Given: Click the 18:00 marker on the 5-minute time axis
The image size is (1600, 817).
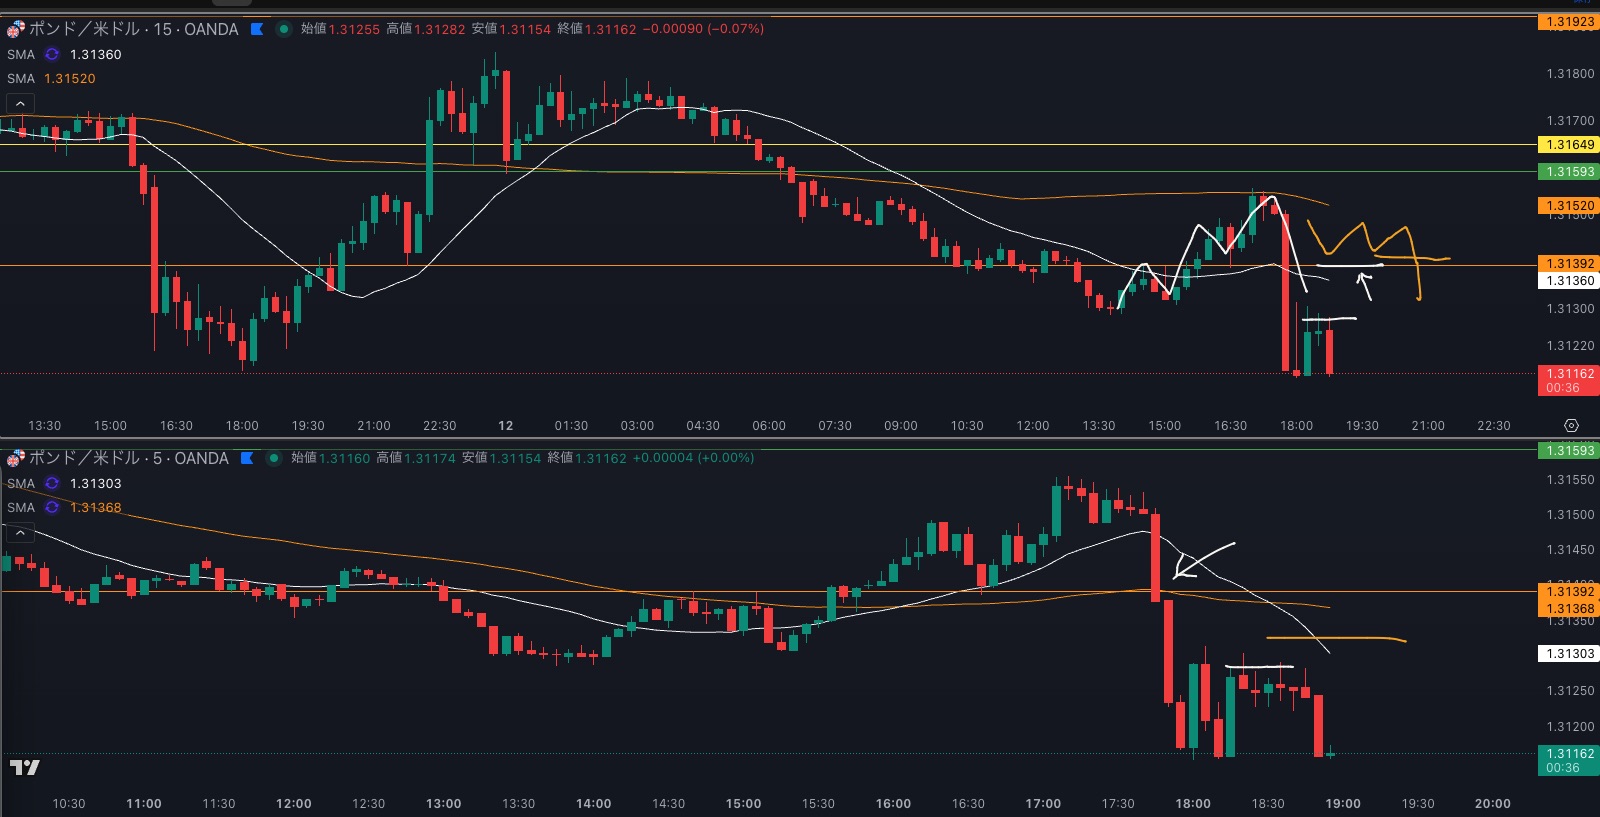Looking at the screenshot, I should tap(1192, 804).
